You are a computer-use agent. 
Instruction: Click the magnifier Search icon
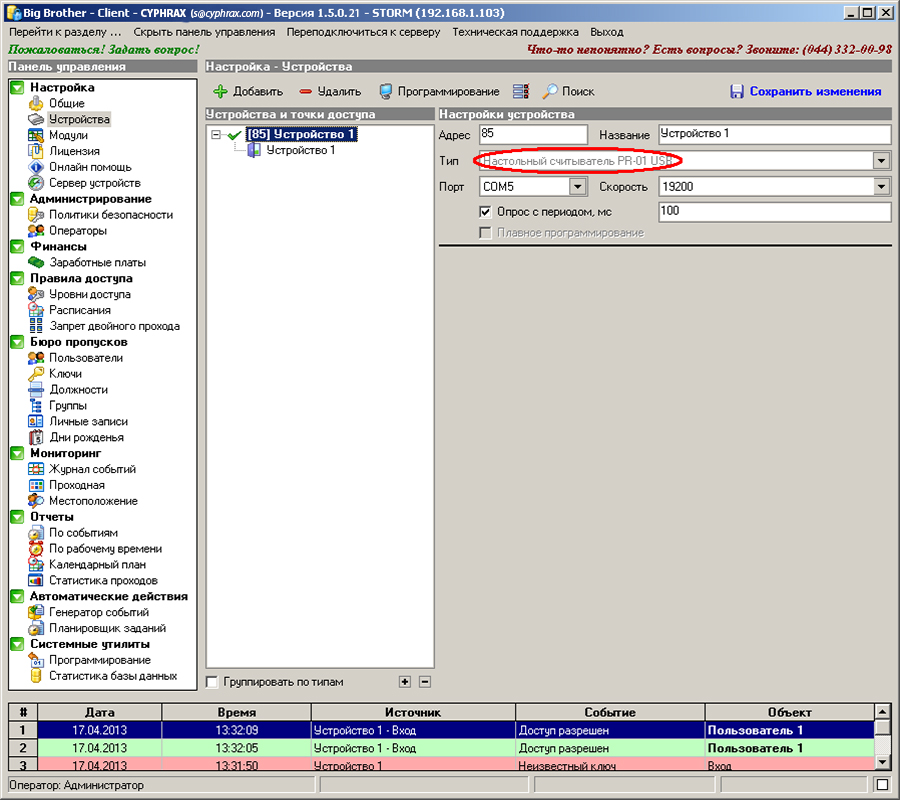click(550, 91)
